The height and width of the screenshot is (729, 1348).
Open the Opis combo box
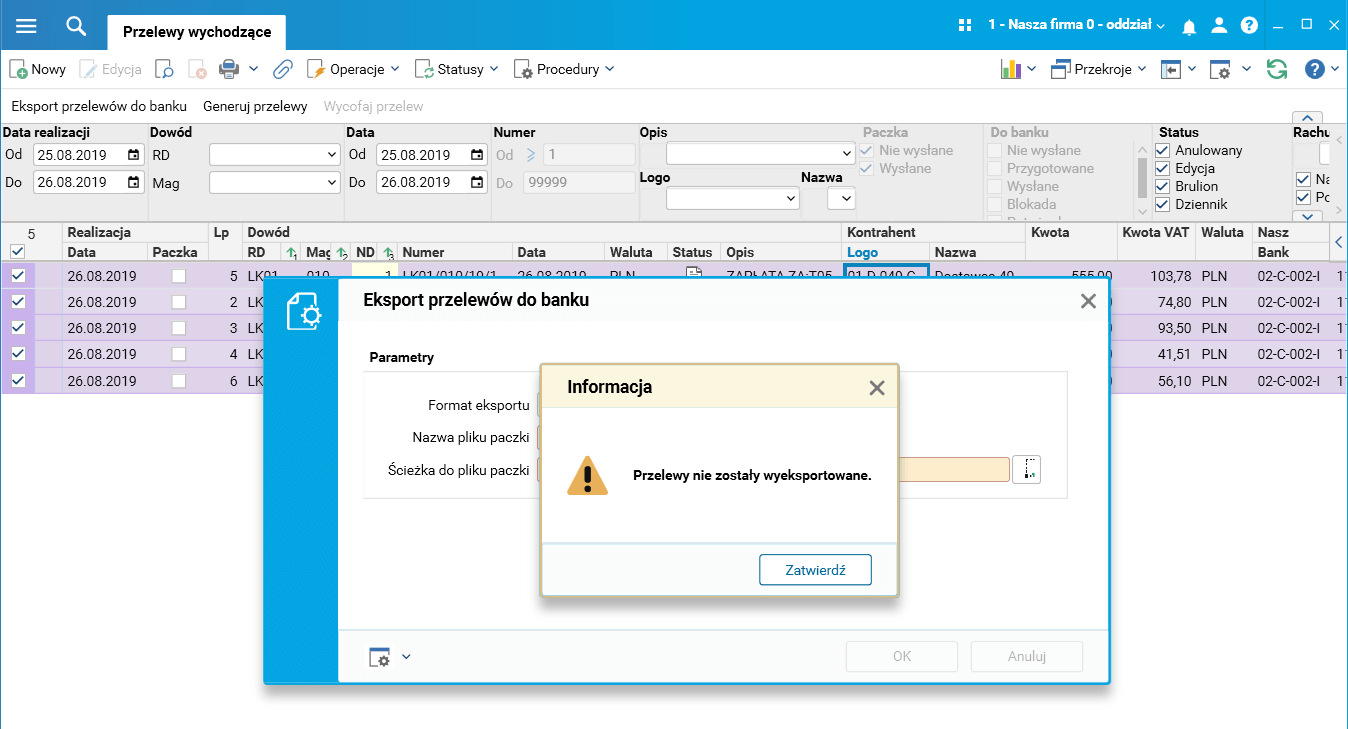(x=759, y=153)
